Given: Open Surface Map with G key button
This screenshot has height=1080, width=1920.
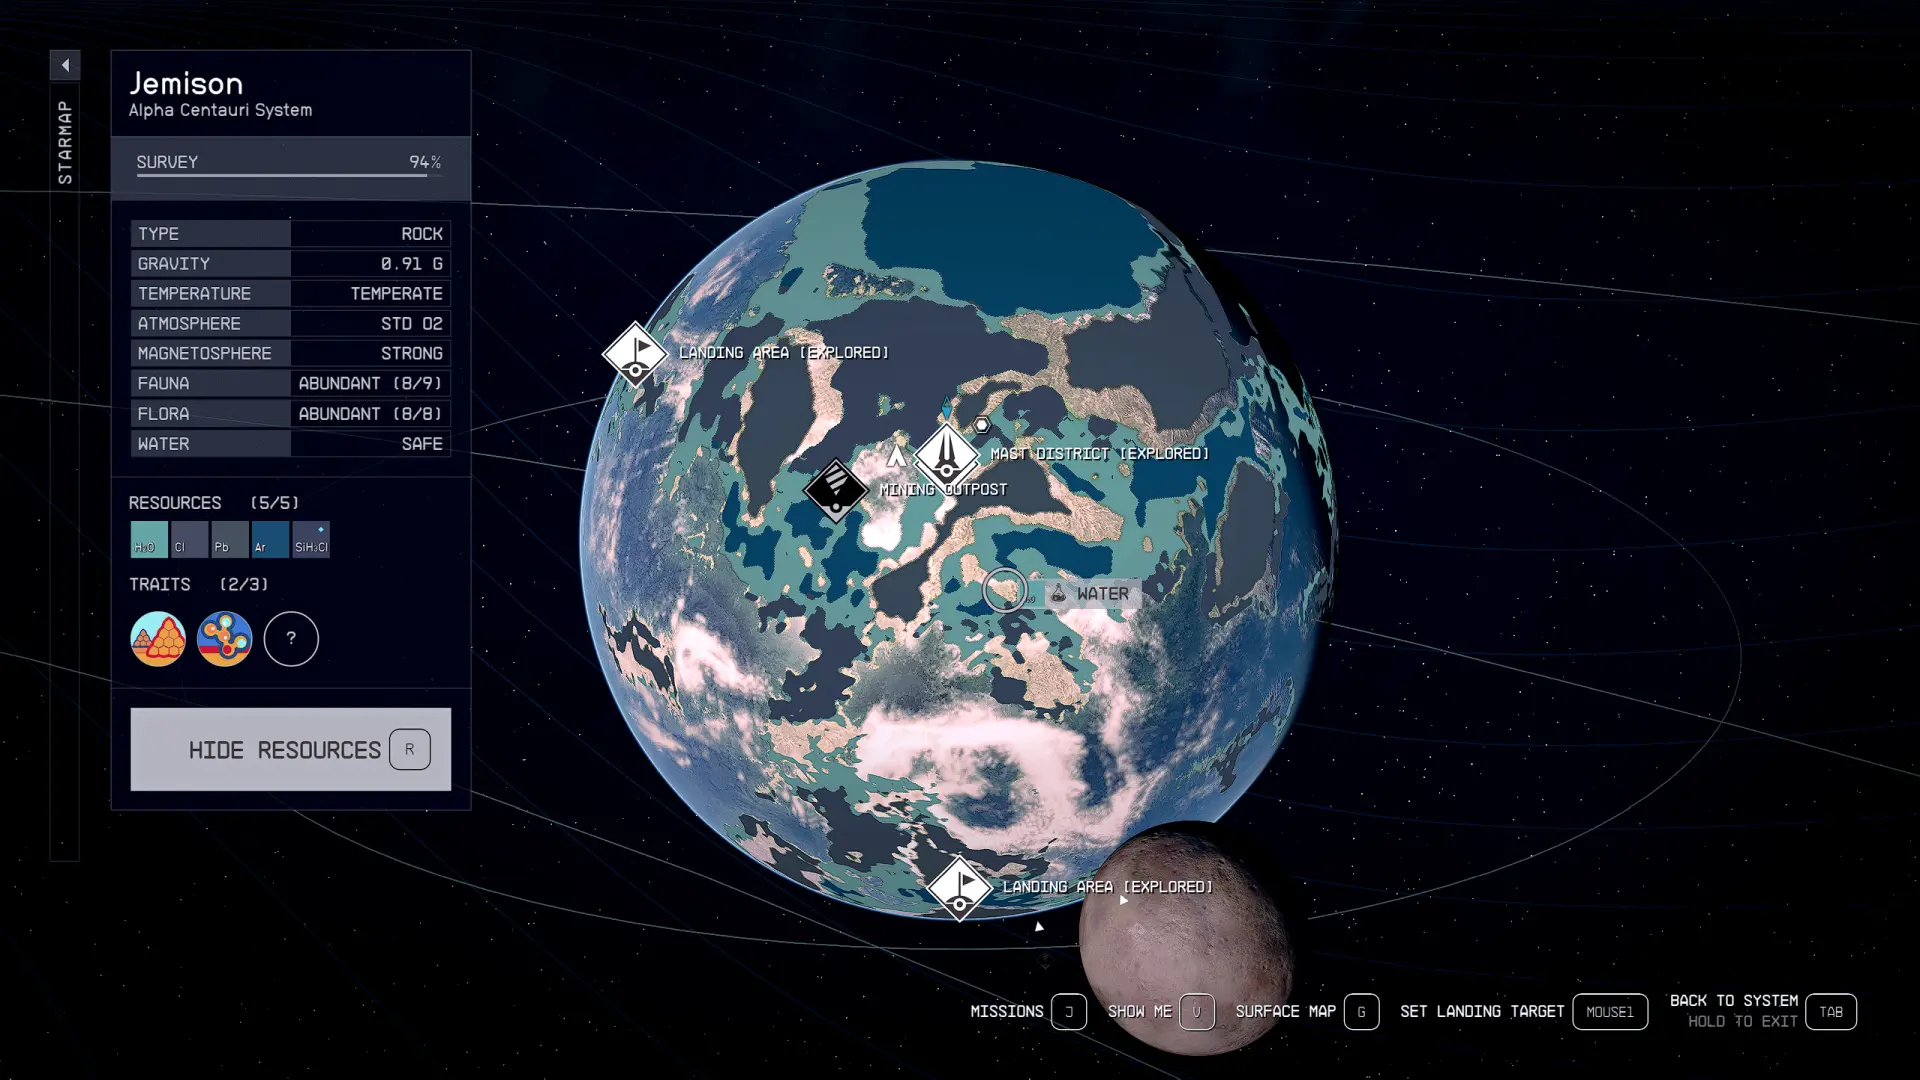Looking at the screenshot, I should tap(1361, 1012).
